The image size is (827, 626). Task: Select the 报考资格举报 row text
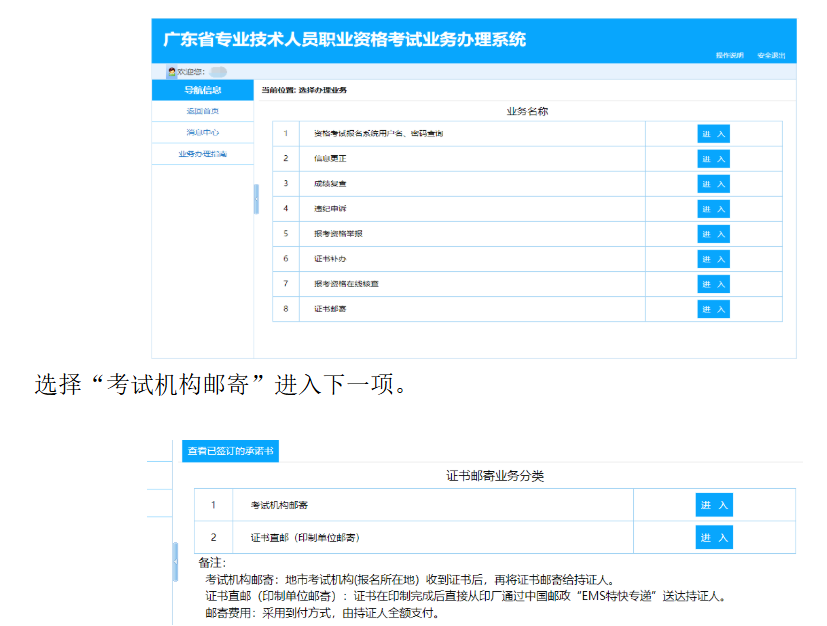coord(338,234)
